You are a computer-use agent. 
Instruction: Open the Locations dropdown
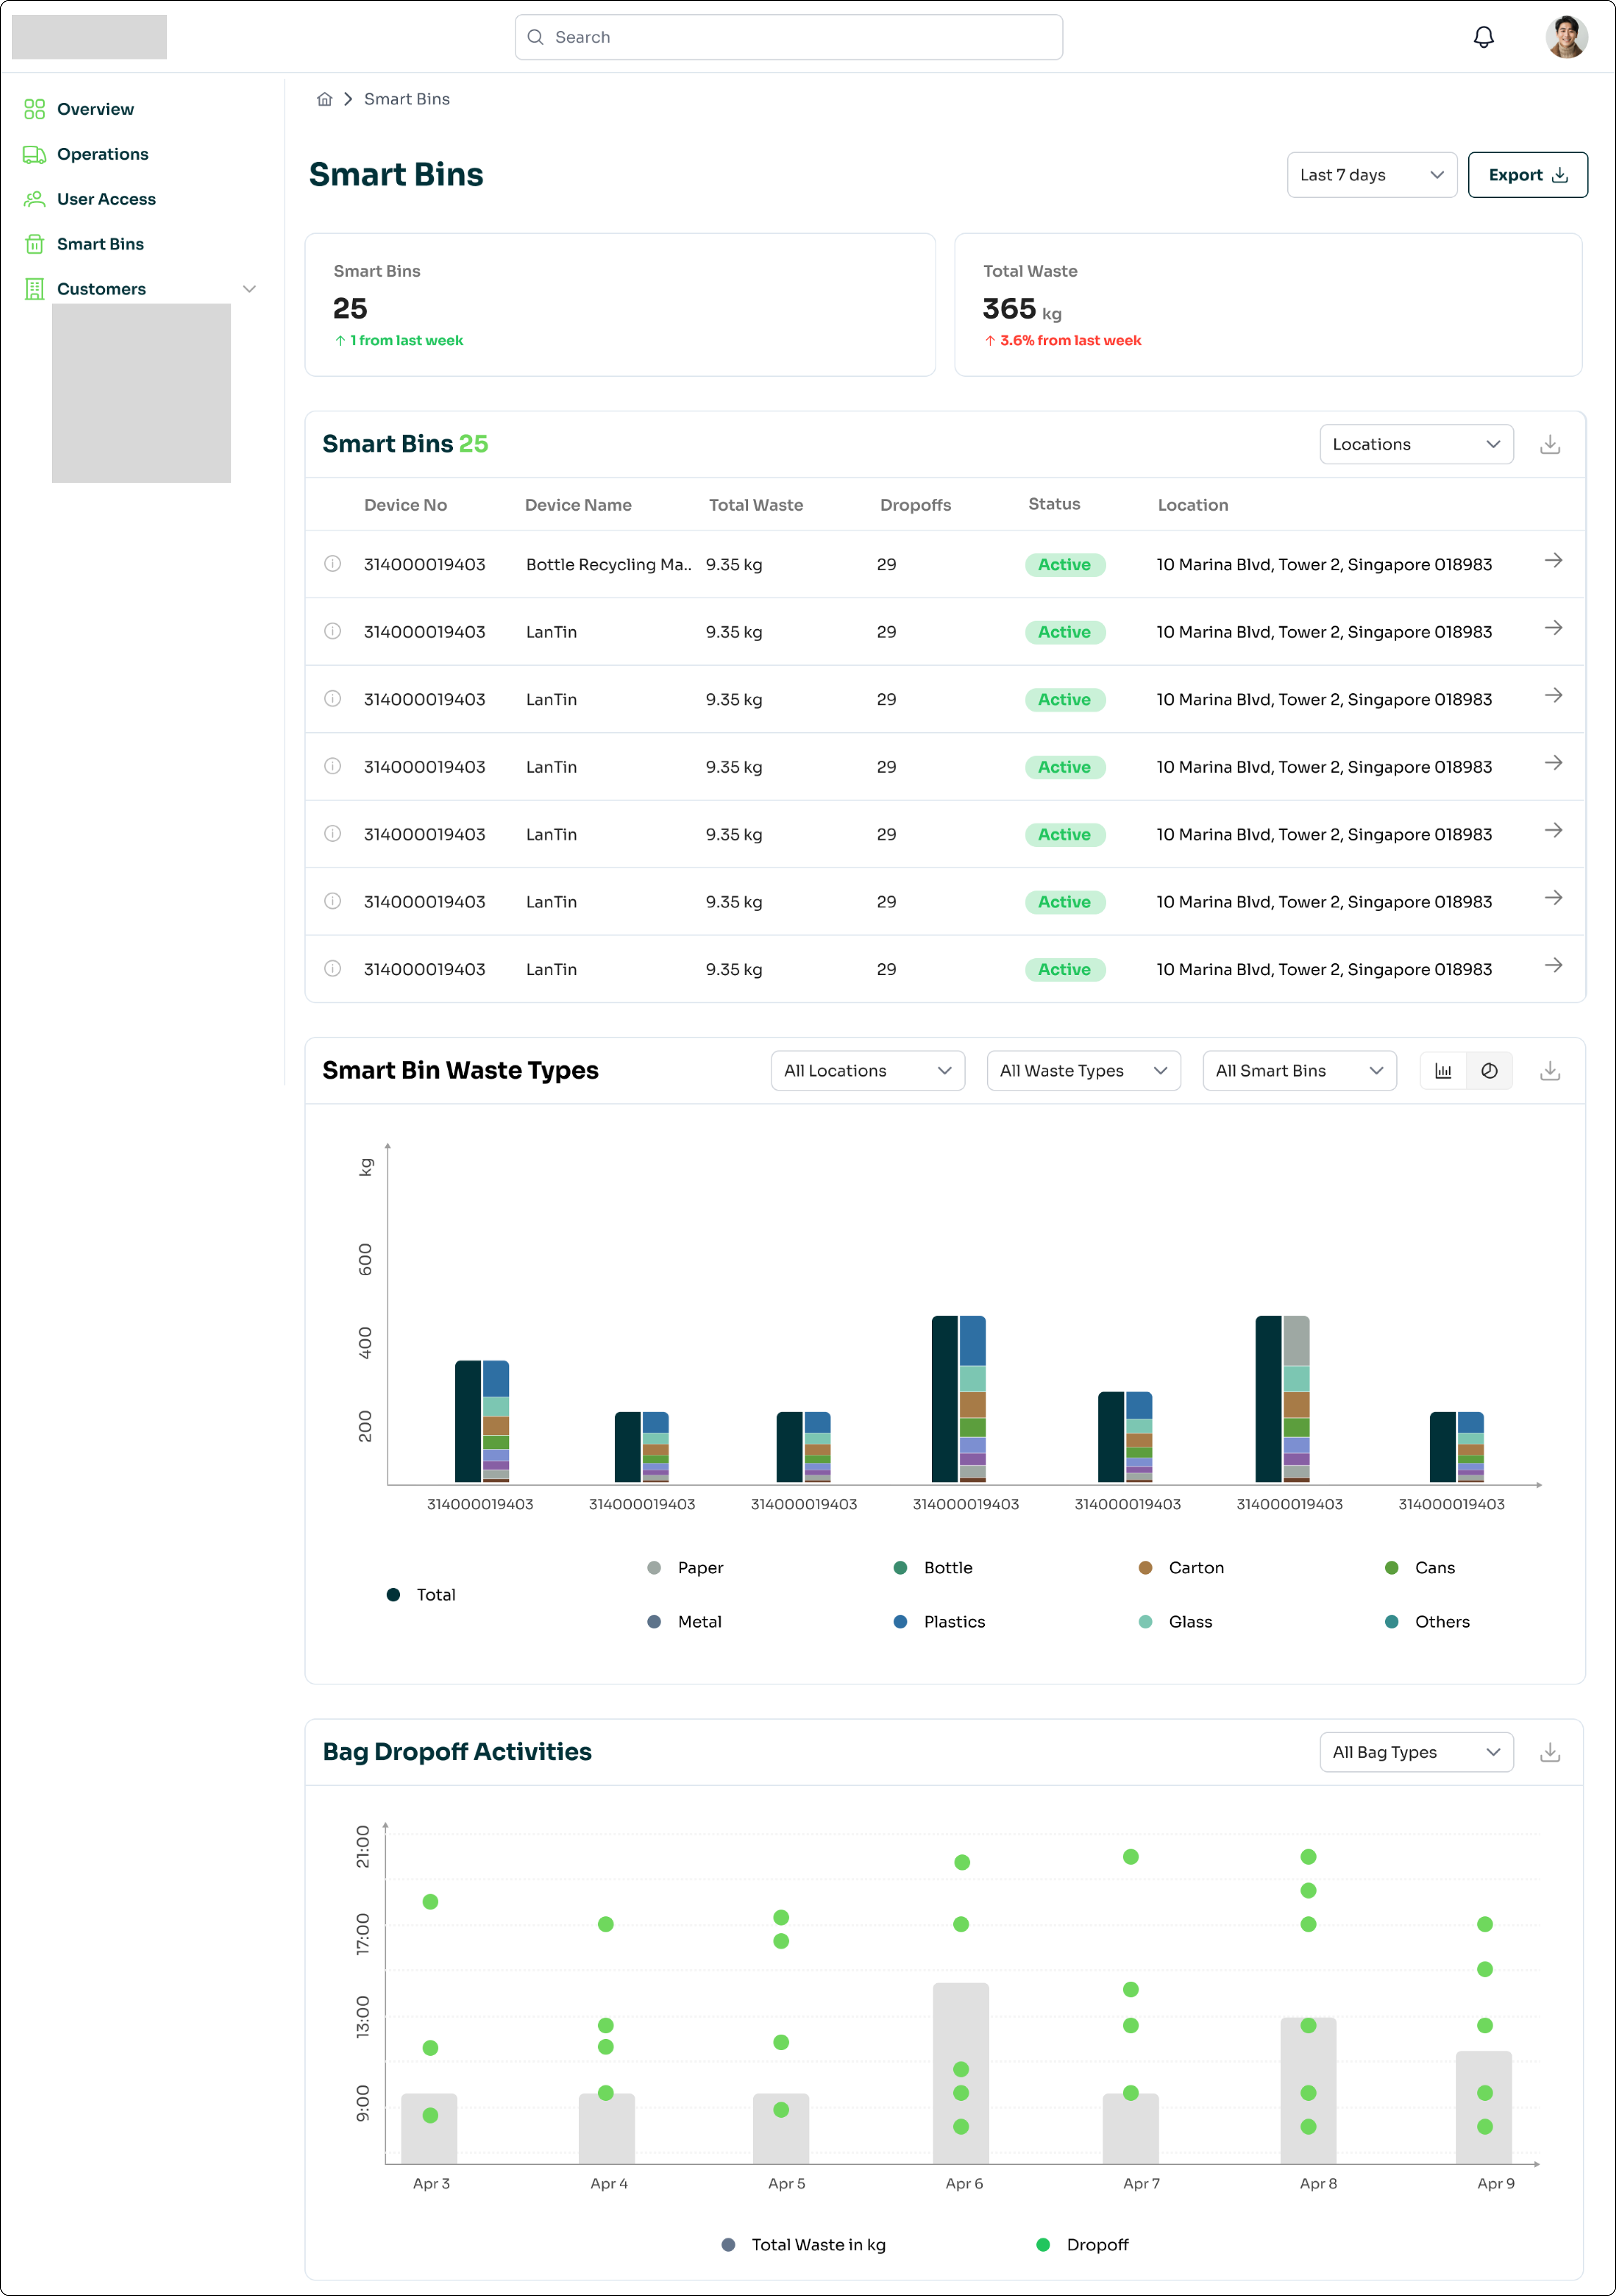pyautogui.click(x=1416, y=444)
